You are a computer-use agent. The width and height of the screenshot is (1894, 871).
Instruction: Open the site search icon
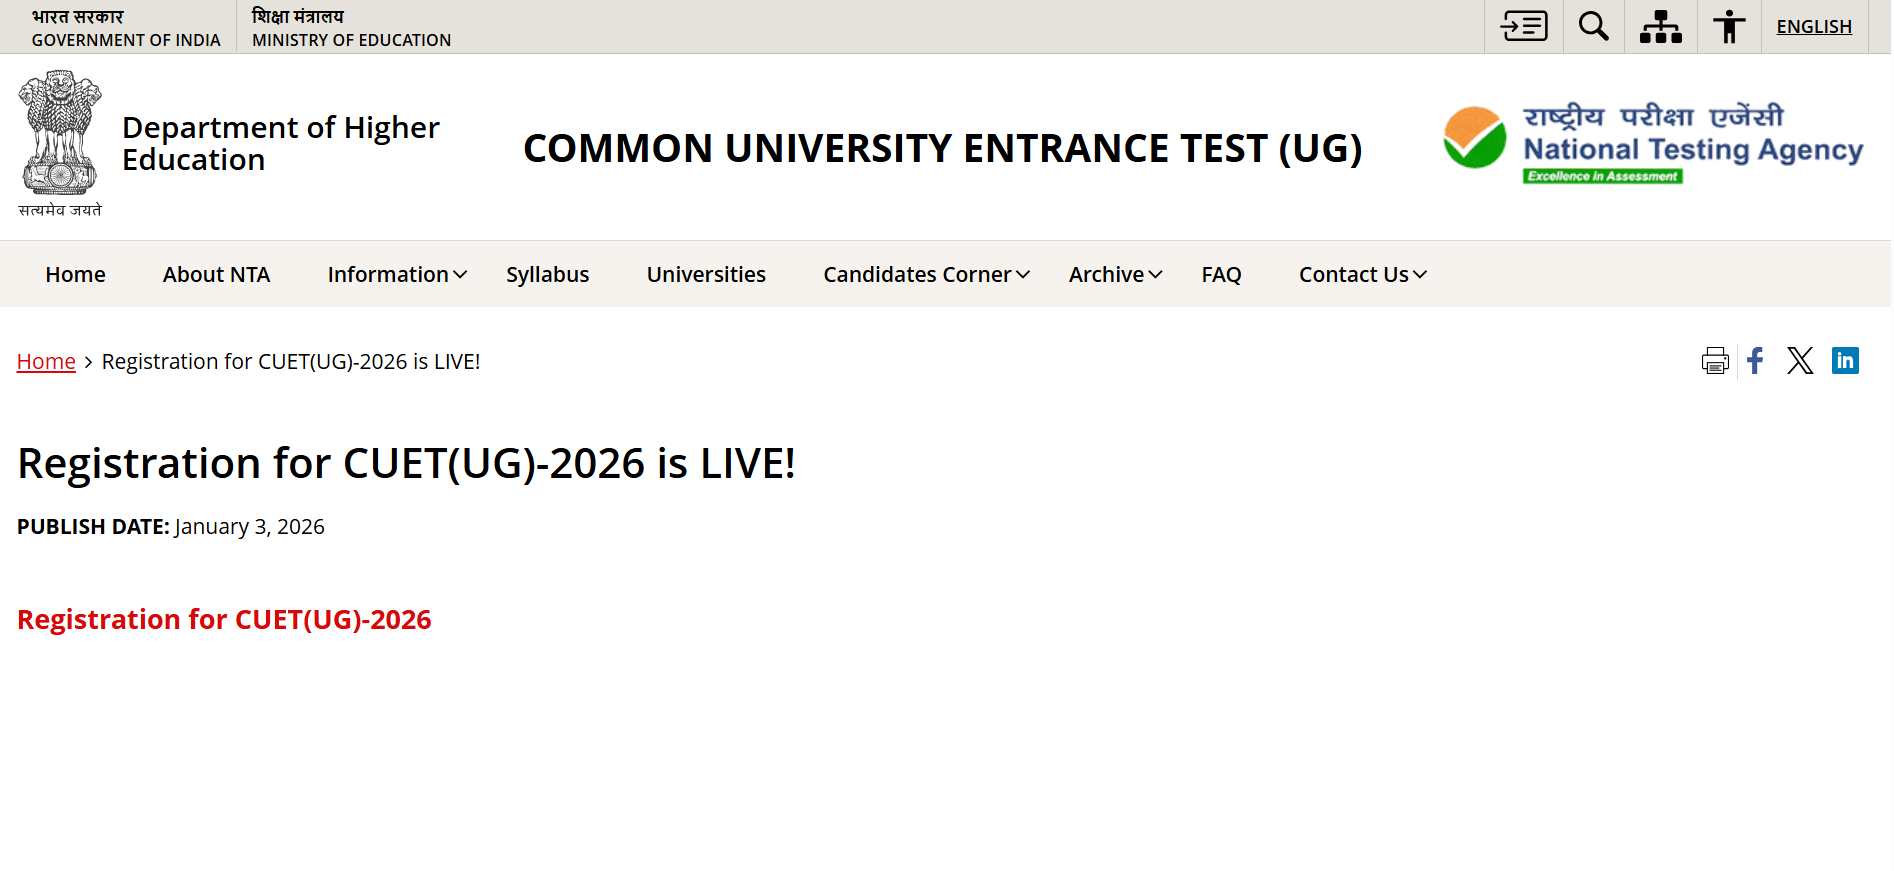pos(1593,26)
